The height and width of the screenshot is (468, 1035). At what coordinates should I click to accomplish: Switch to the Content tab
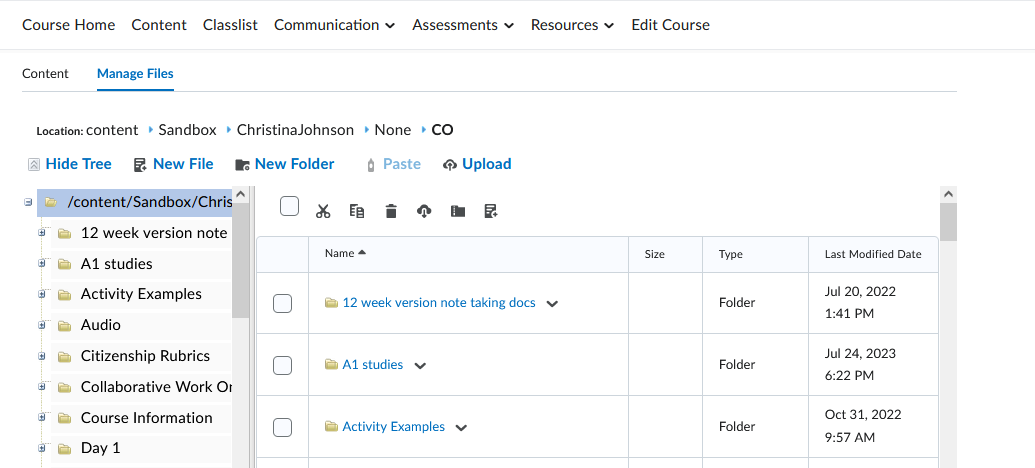coord(45,73)
